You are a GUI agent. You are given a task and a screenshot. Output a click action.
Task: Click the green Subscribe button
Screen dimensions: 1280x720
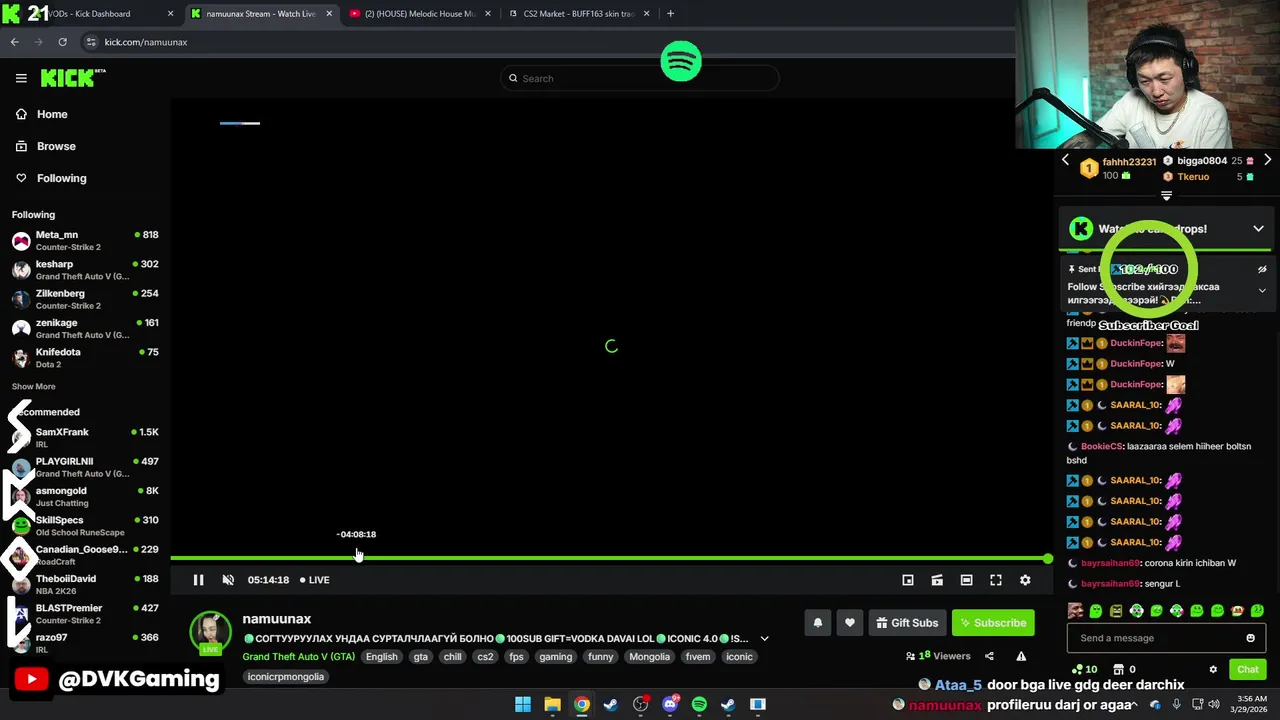point(993,623)
